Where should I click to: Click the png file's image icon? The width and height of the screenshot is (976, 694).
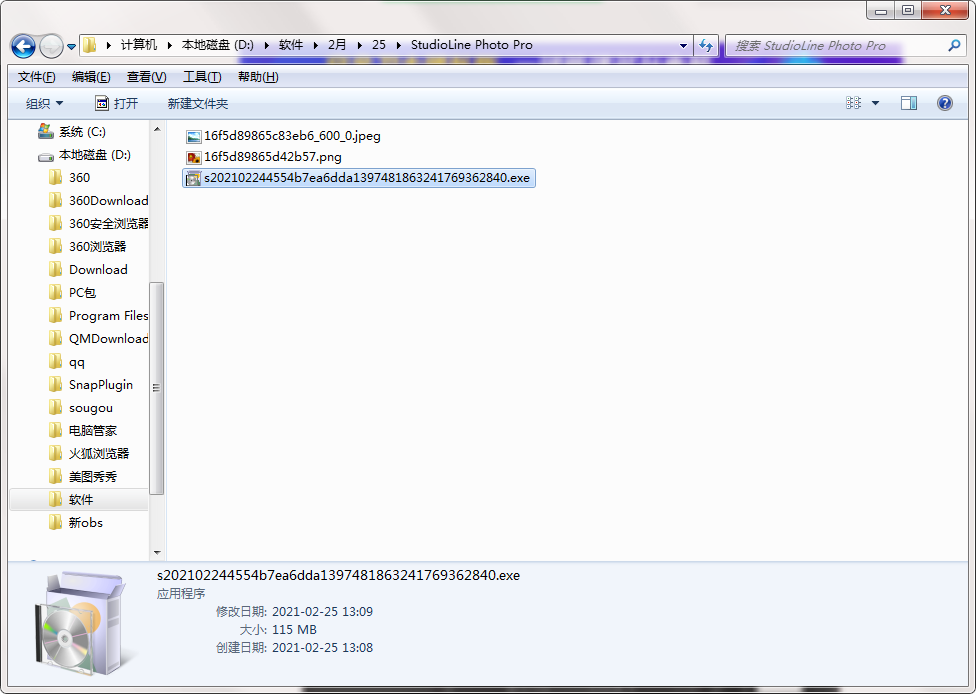point(194,157)
